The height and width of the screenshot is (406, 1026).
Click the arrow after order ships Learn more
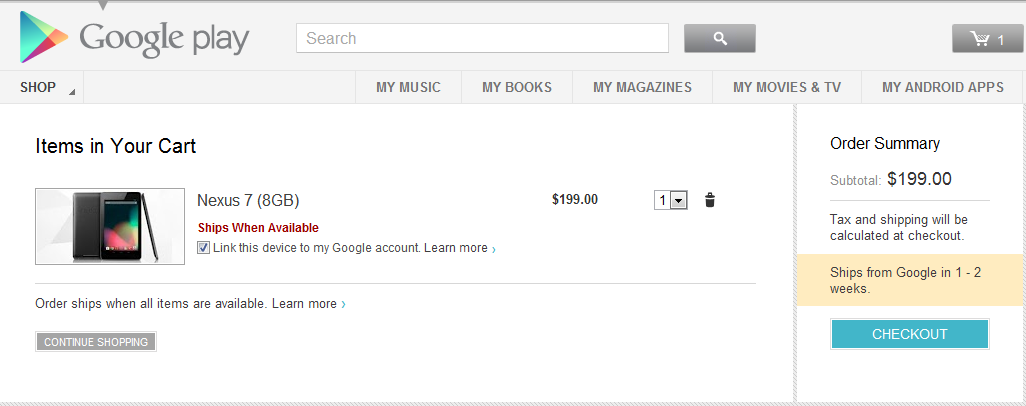pos(344,304)
